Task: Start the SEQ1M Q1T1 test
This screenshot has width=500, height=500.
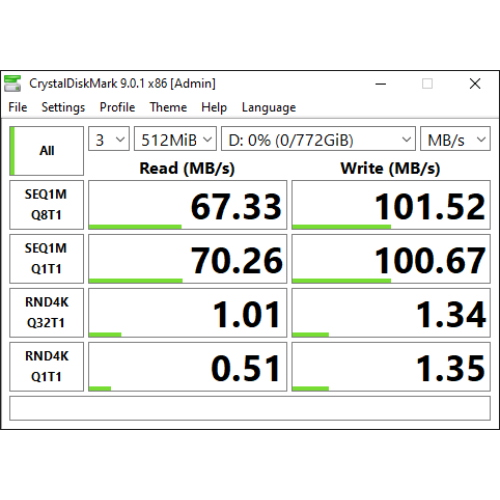Action: click(x=46, y=259)
